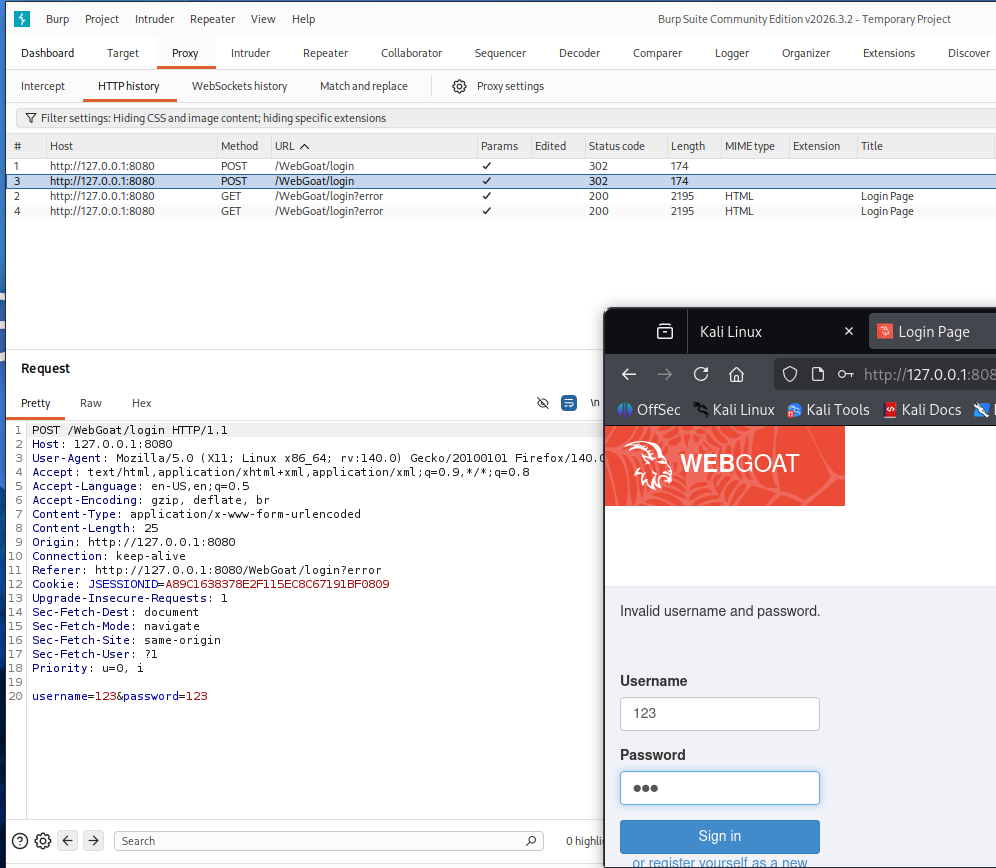Click Firefox forward arrow button
Screen dimensions: 996x868
pos(665,374)
